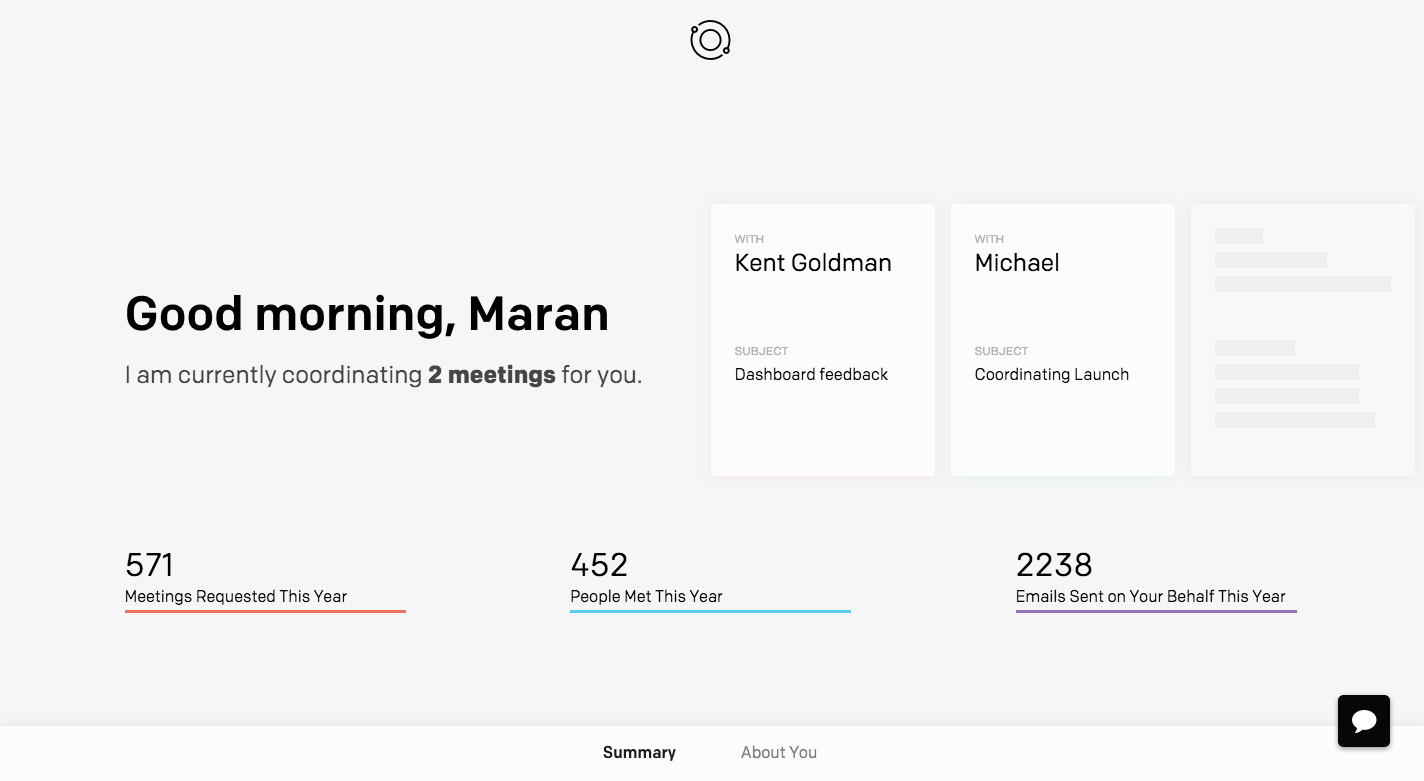Click the orange bar under Meetings Requested
The width and height of the screenshot is (1424, 781).
point(265,611)
